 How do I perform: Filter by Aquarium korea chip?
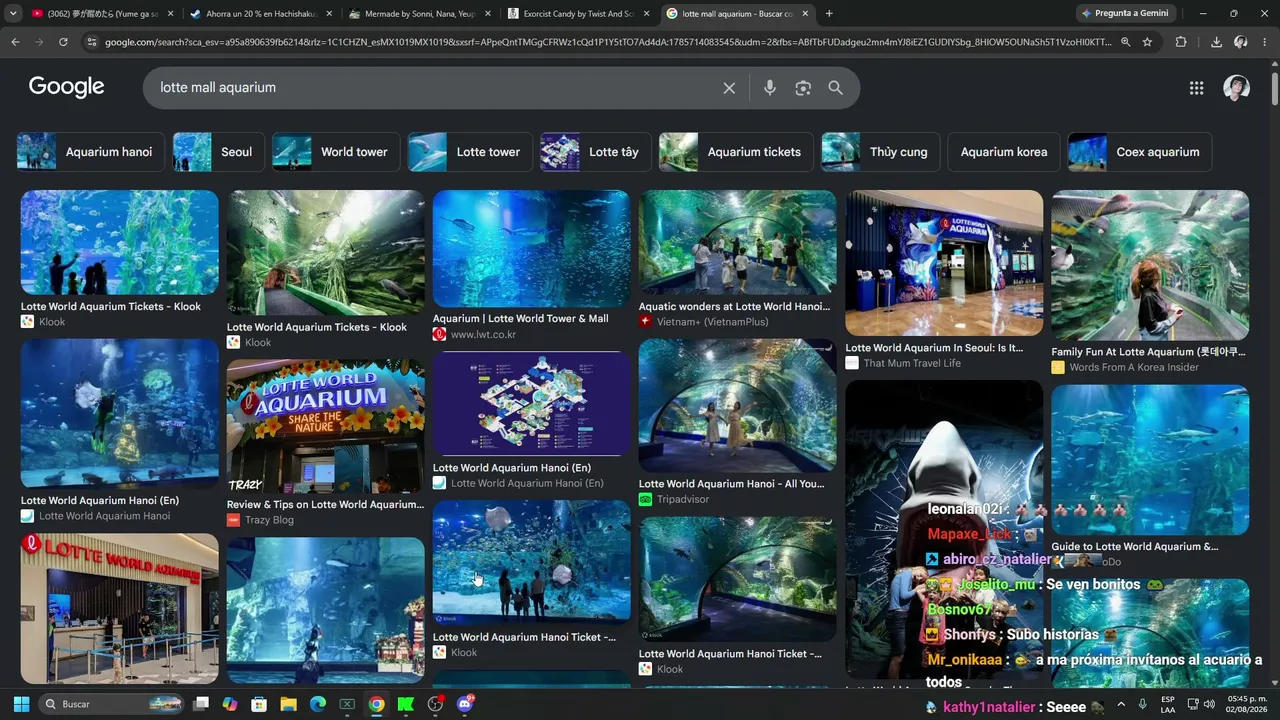[1003, 152]
